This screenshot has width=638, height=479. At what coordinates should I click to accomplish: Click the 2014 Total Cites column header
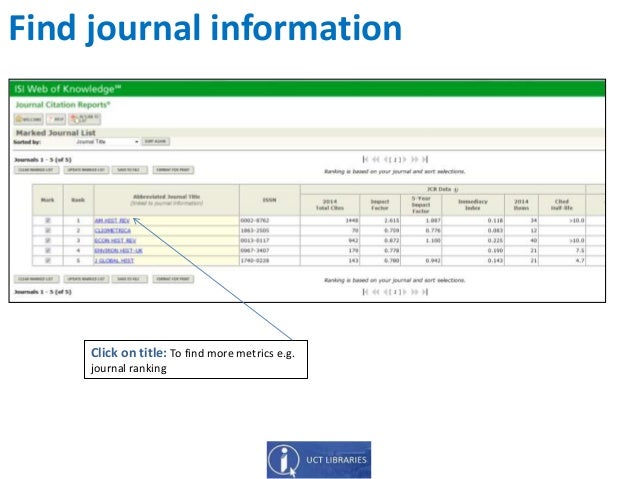click(330, 205)
